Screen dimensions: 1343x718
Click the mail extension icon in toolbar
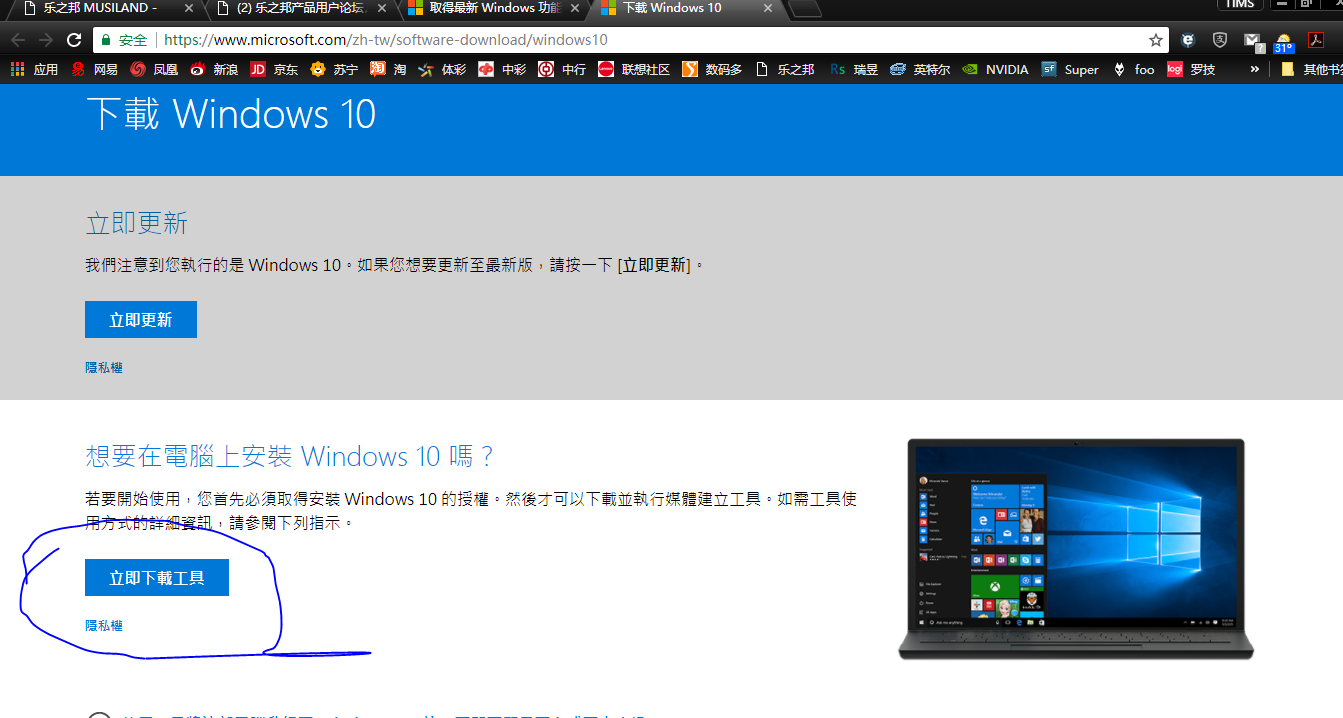[1252, 40]
